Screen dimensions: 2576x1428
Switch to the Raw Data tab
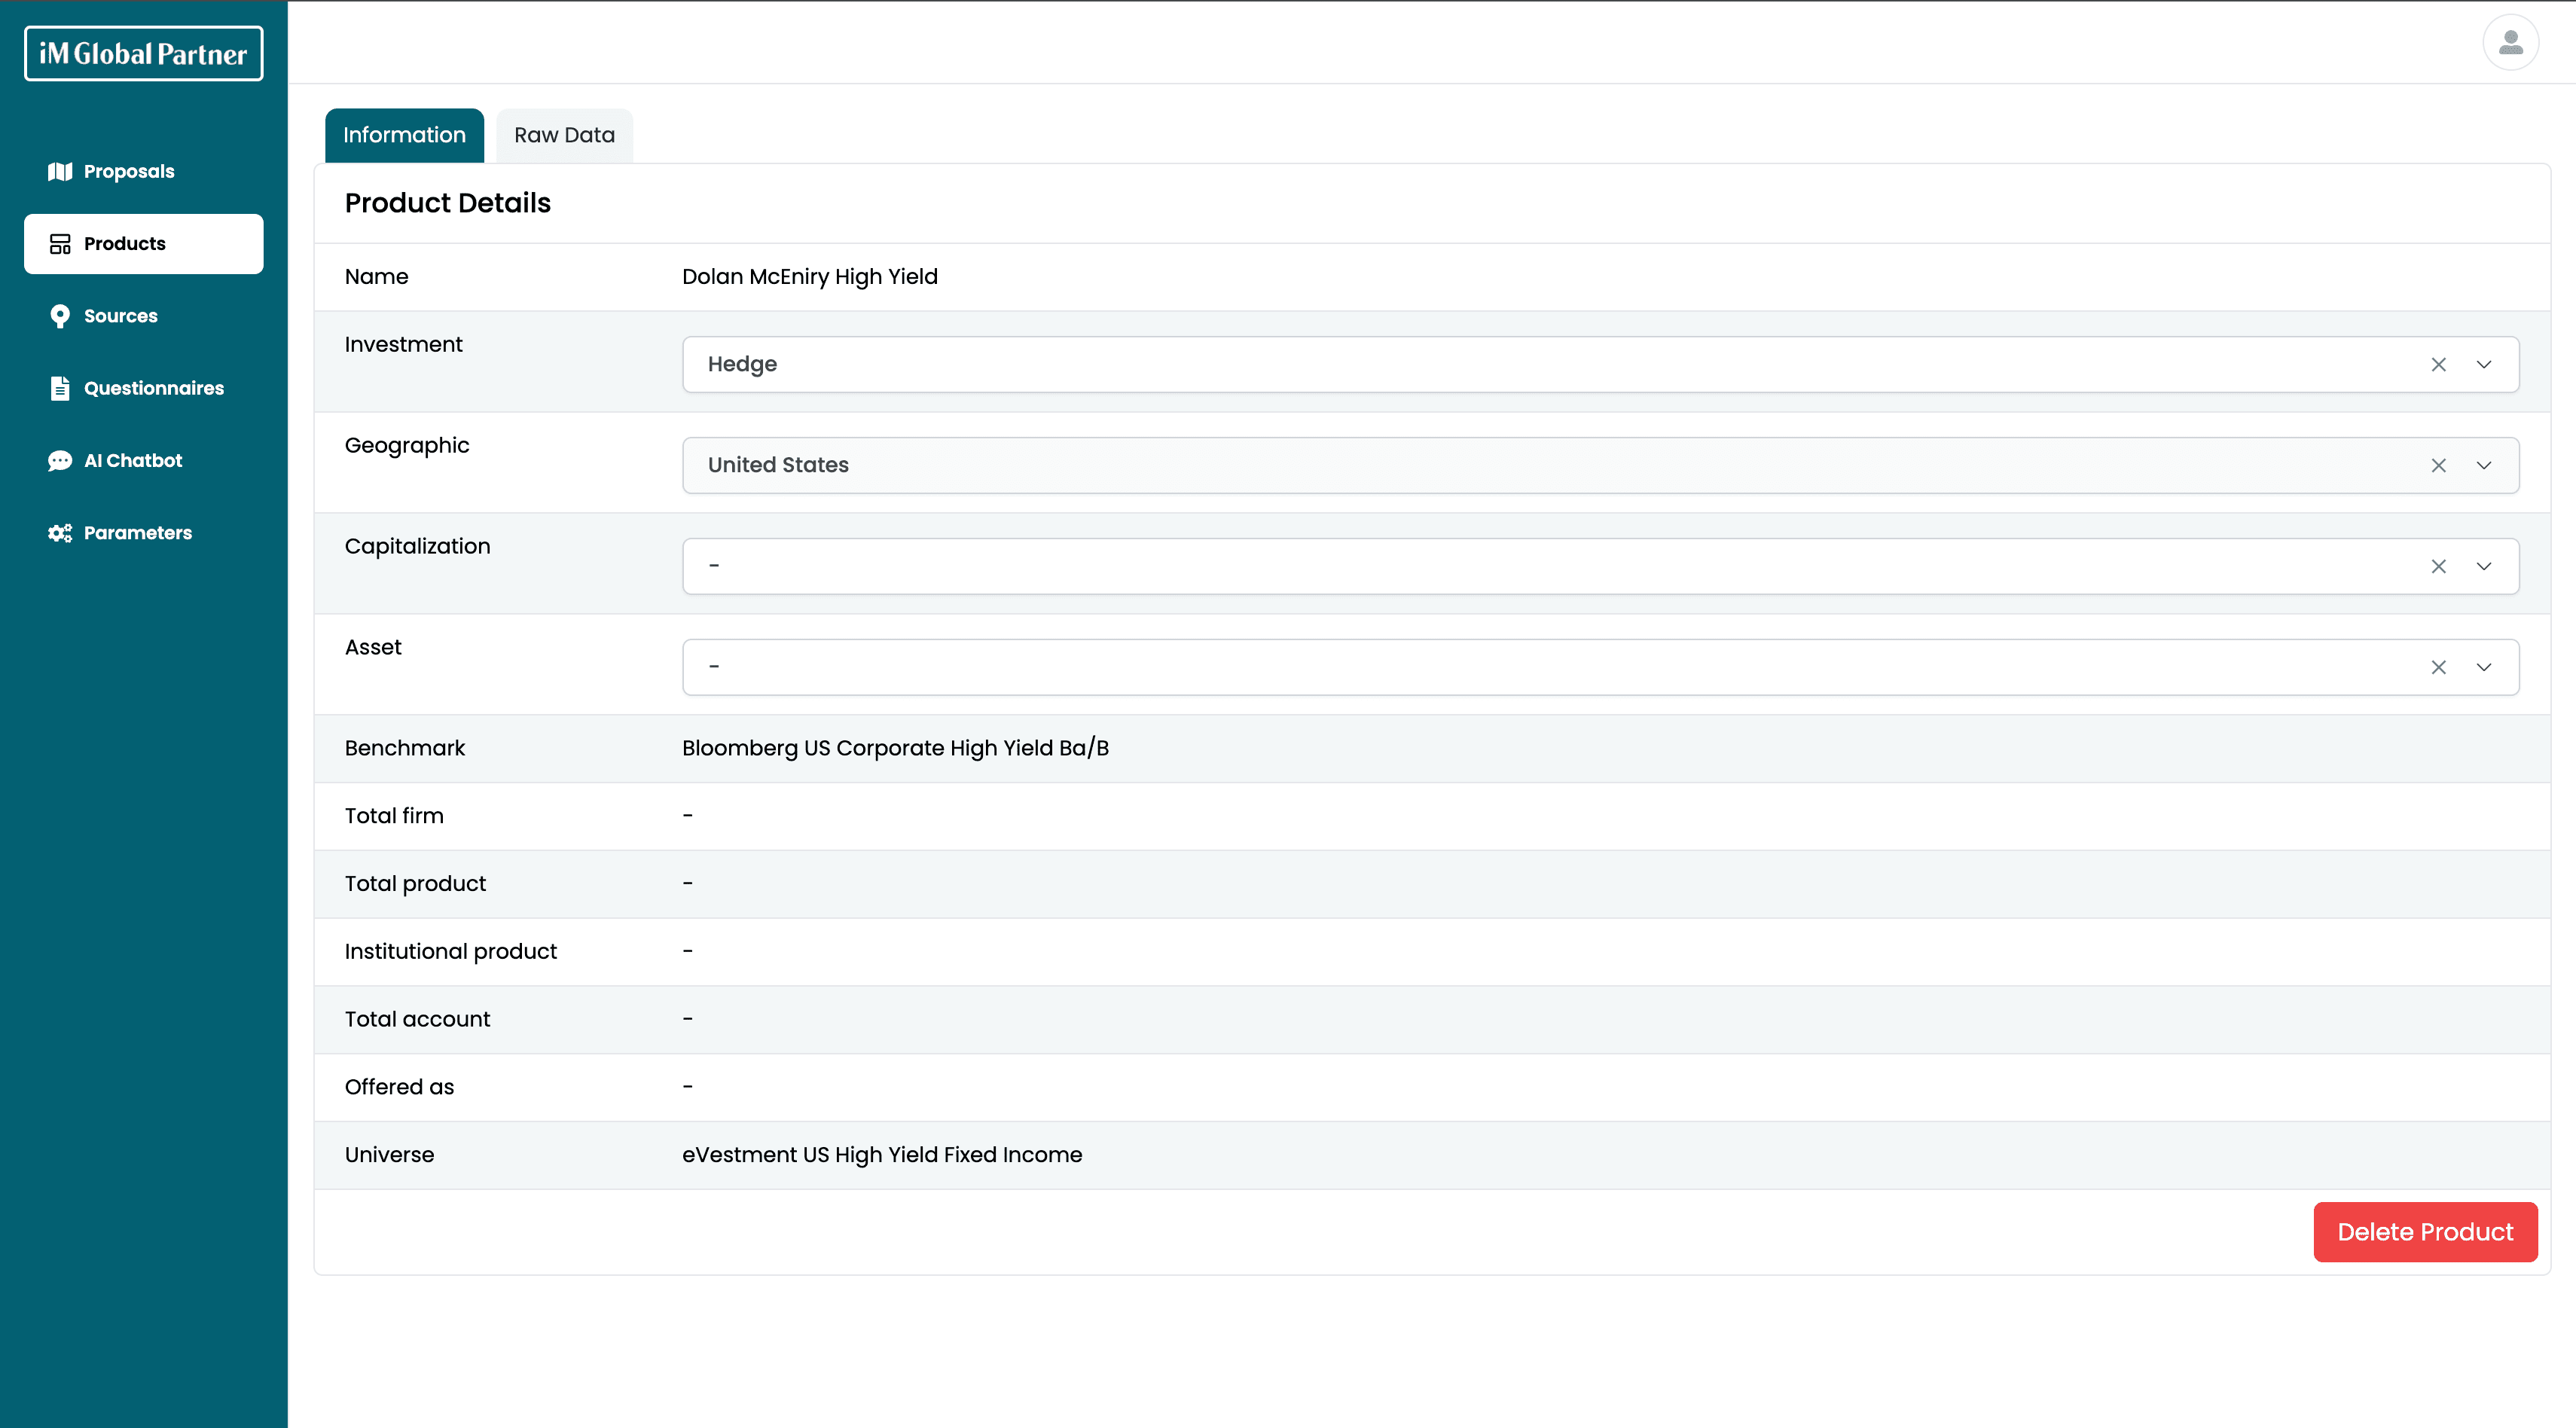point(564,135)
